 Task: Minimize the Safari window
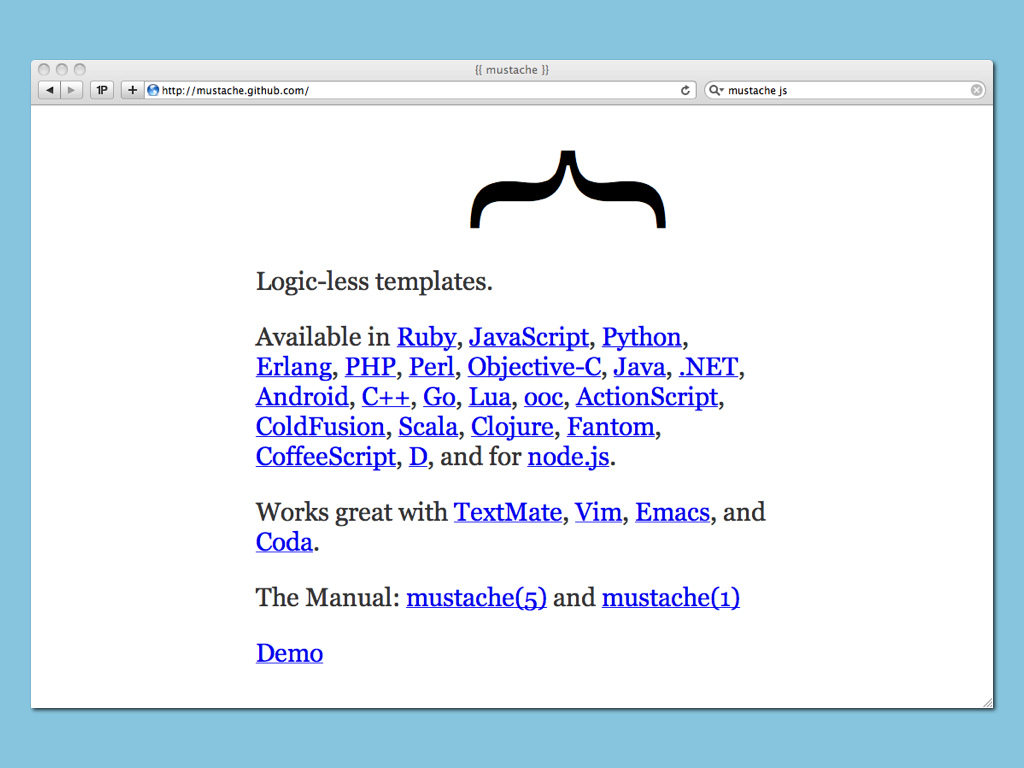61,69
